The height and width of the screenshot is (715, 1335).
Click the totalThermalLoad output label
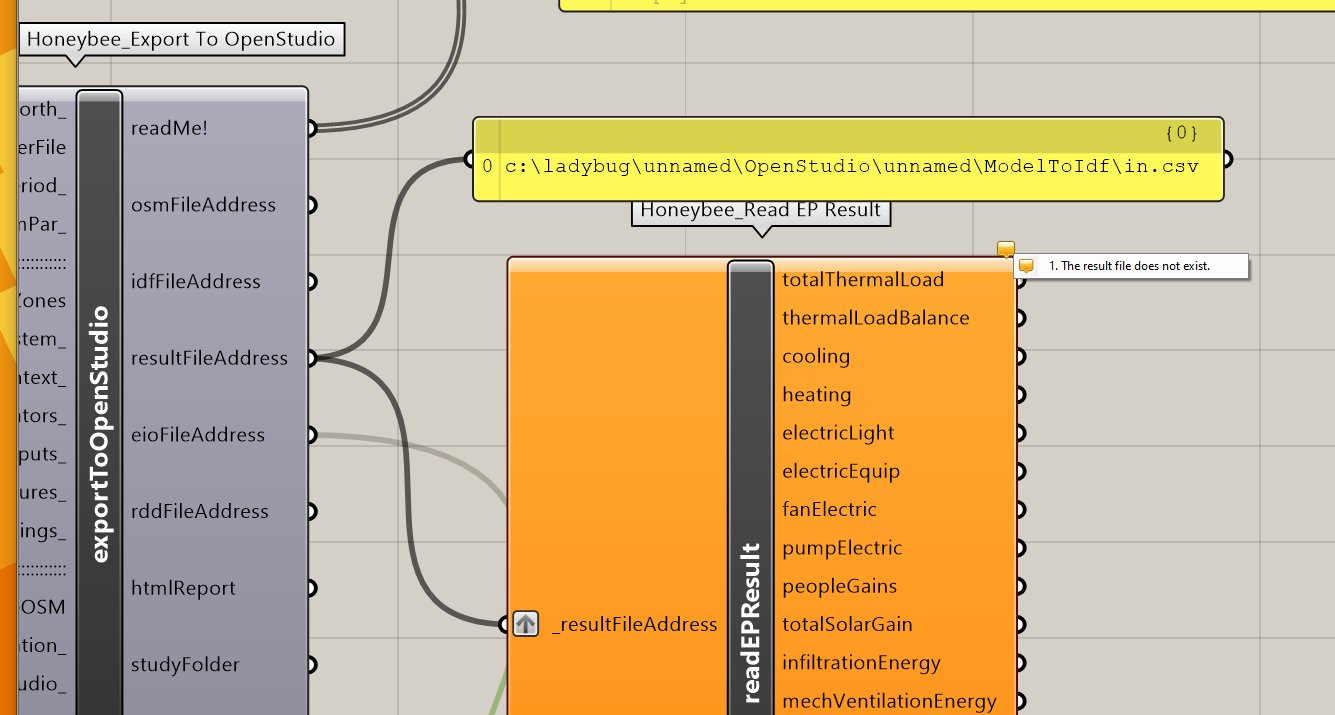tap(863, 280)
